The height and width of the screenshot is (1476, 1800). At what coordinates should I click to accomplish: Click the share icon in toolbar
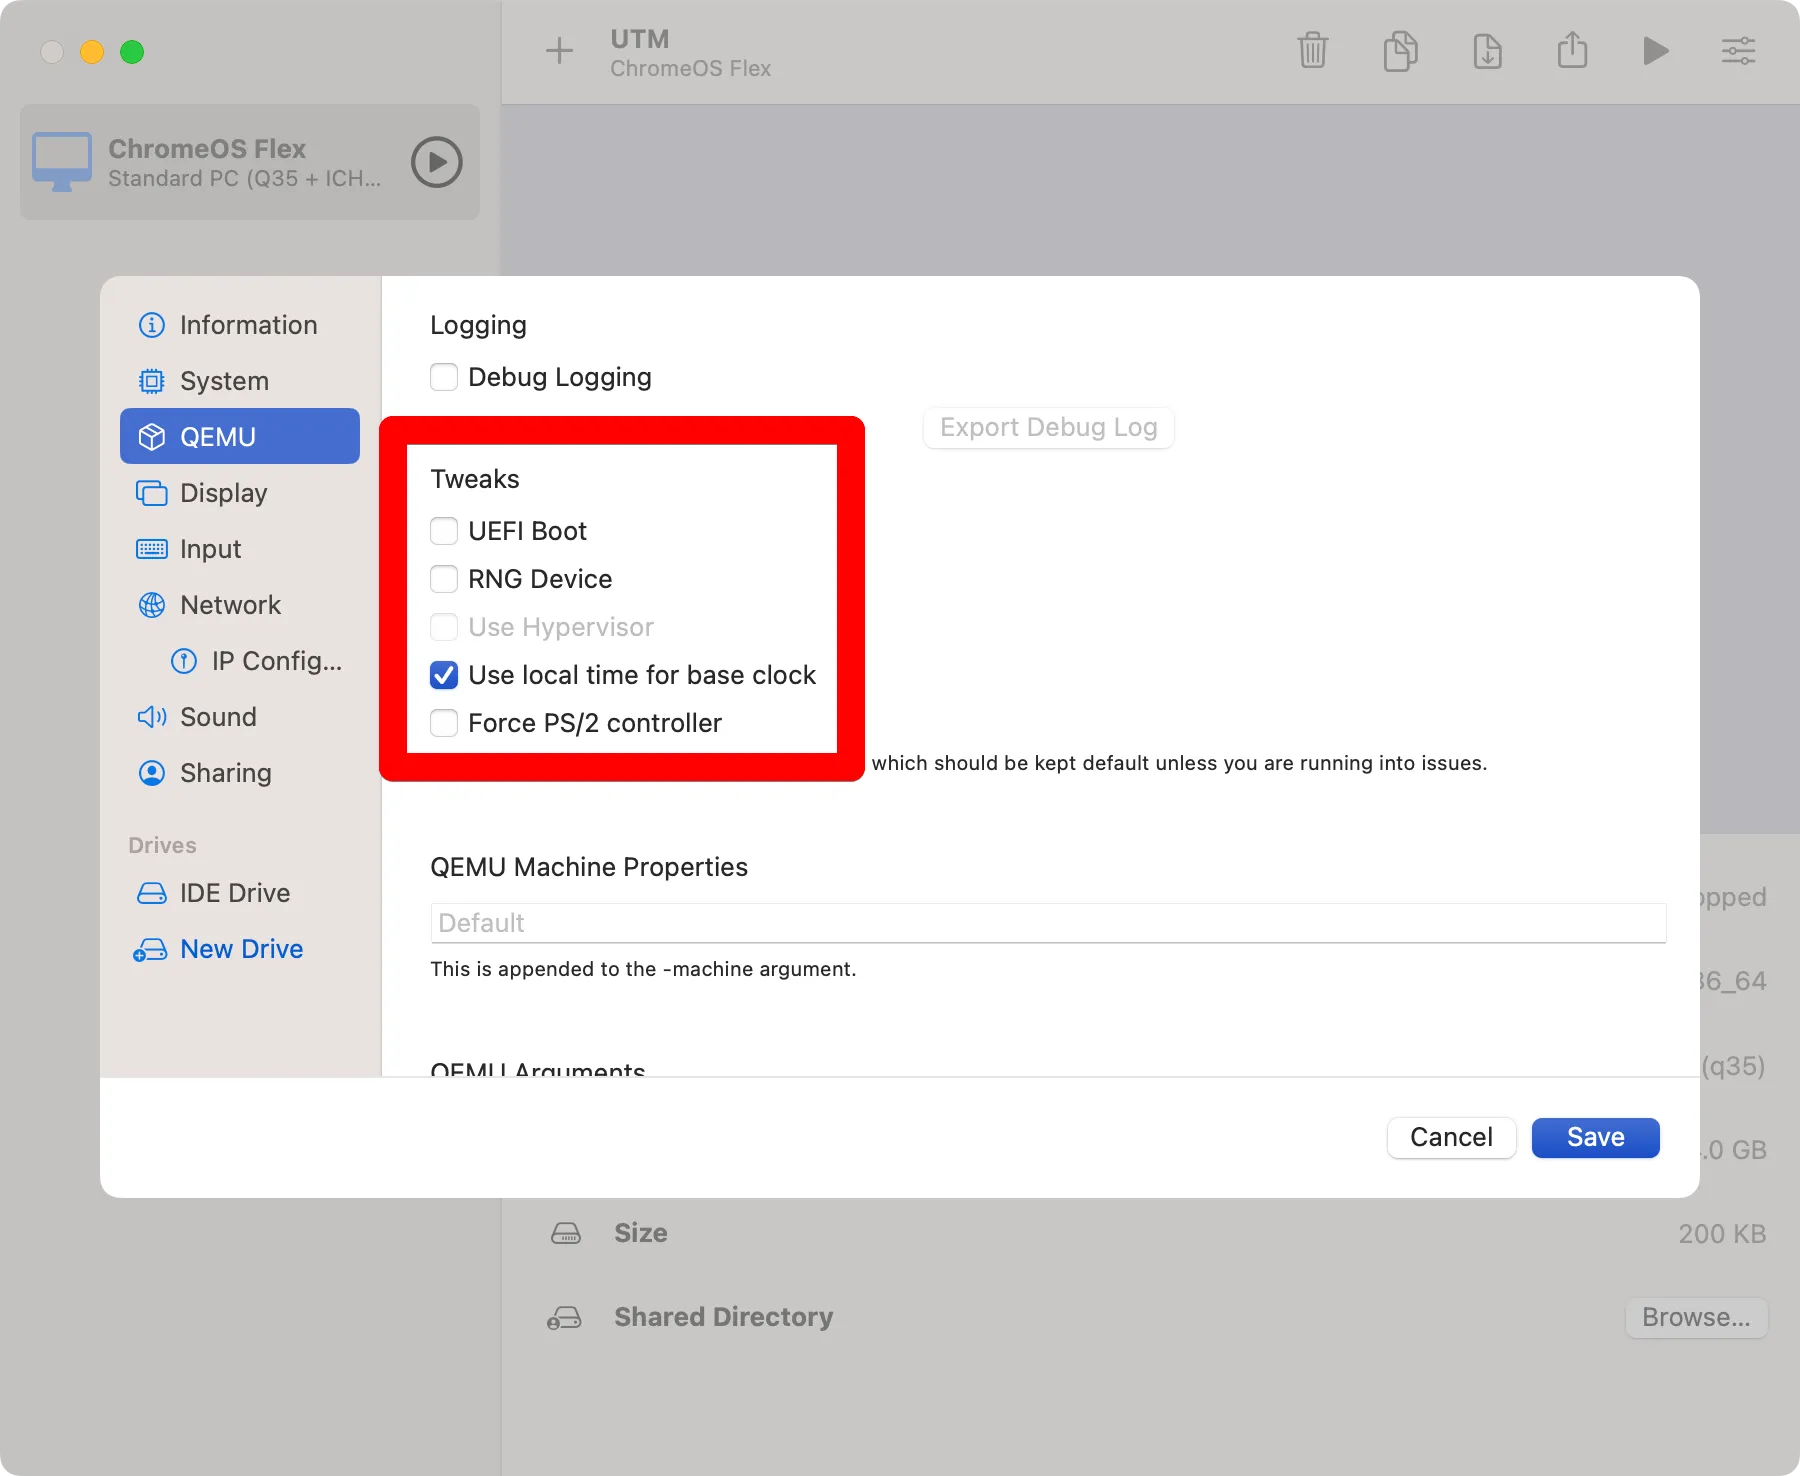pos(1572,50)
